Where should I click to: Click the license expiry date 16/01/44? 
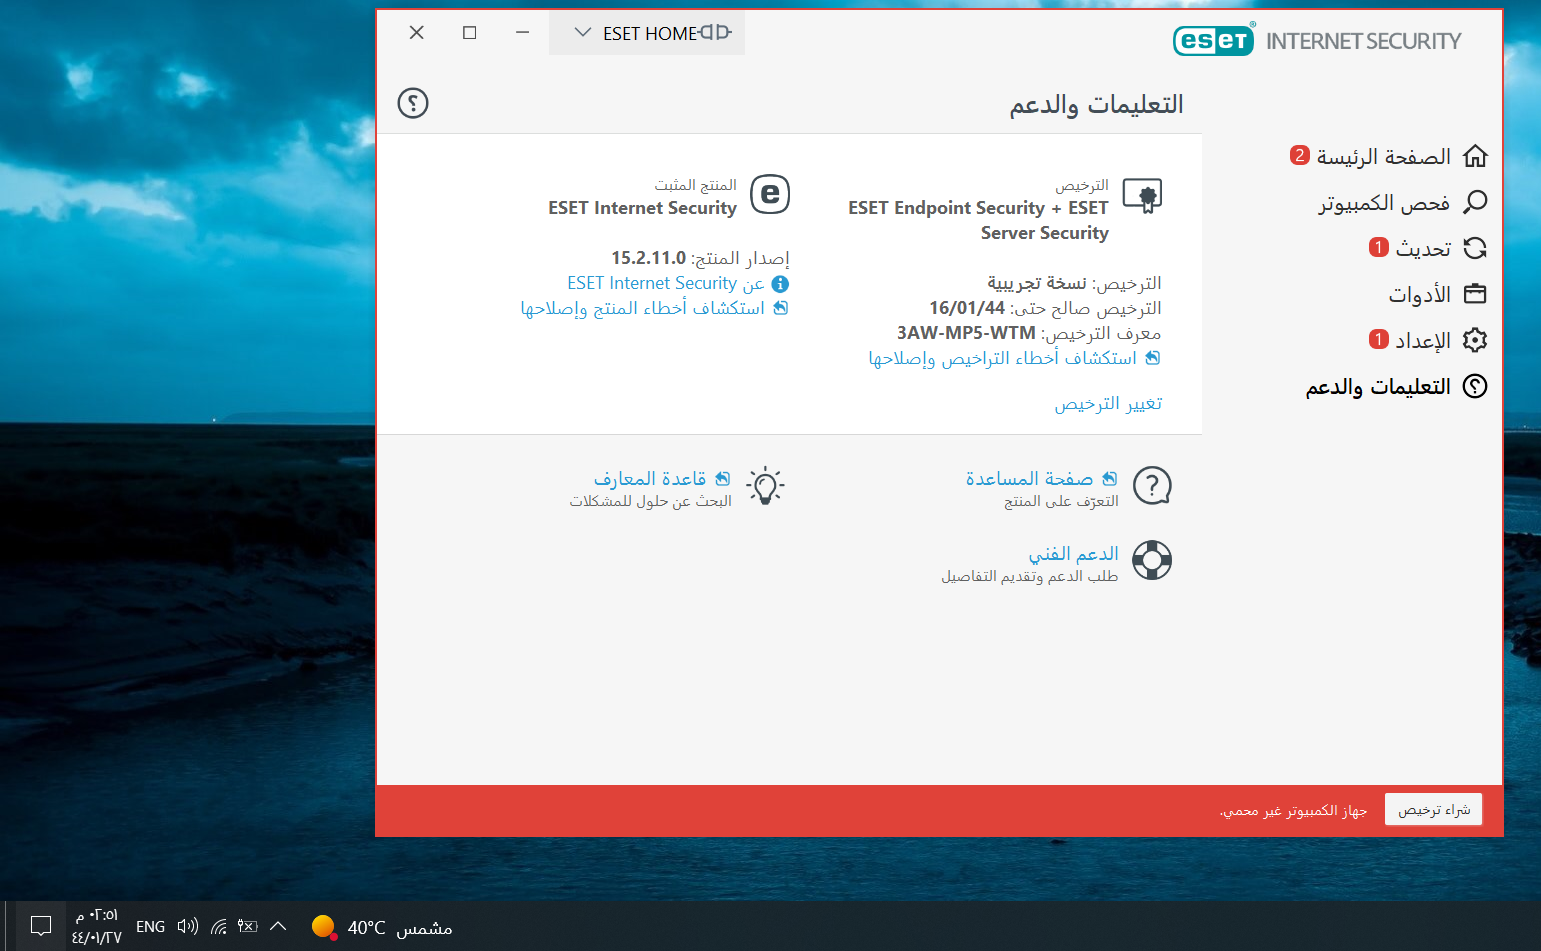(x=967, y=308)
